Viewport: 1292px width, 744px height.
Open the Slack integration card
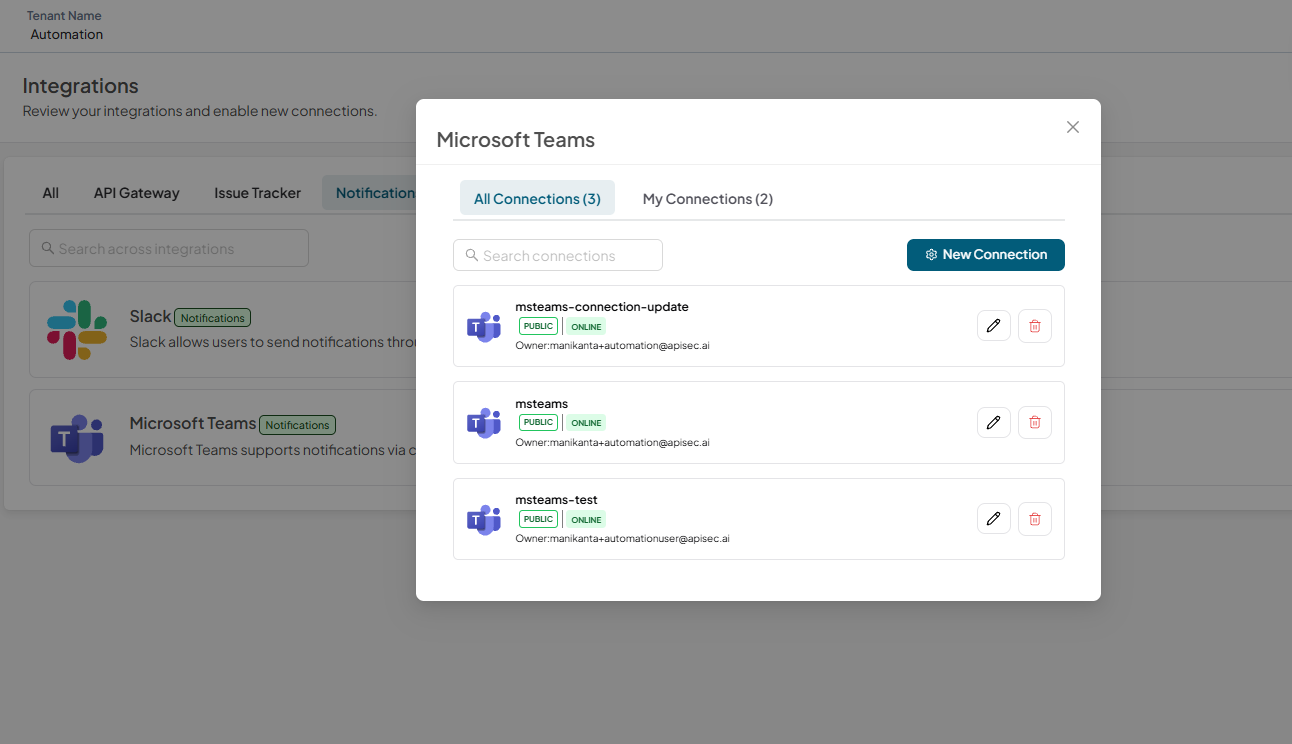click(223, 329)
